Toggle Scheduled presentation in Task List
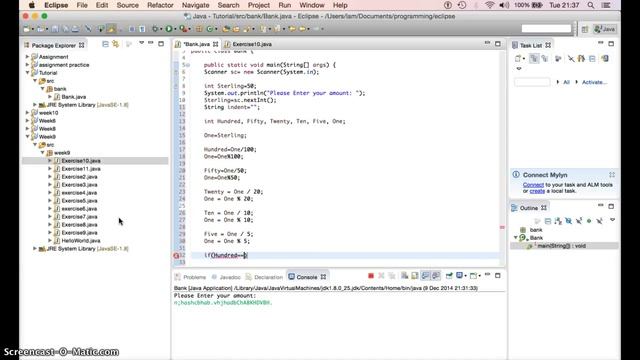The height and width of the screenshot is (360, 640). pyautogui.click(x=544, y=59)
